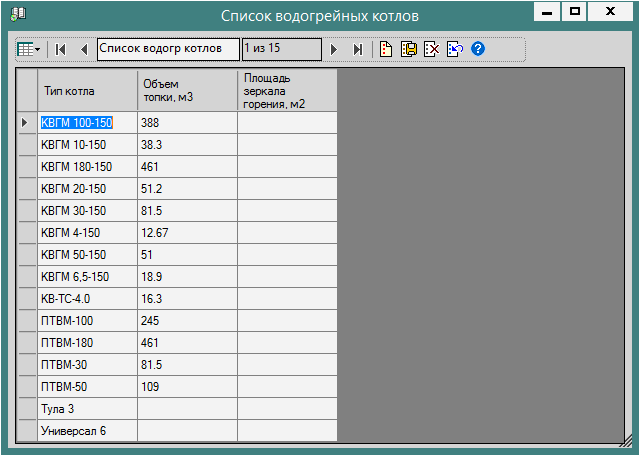Click the volume cell showing 12.67
This screenshot has height=456, width=640.
(187, 233)
